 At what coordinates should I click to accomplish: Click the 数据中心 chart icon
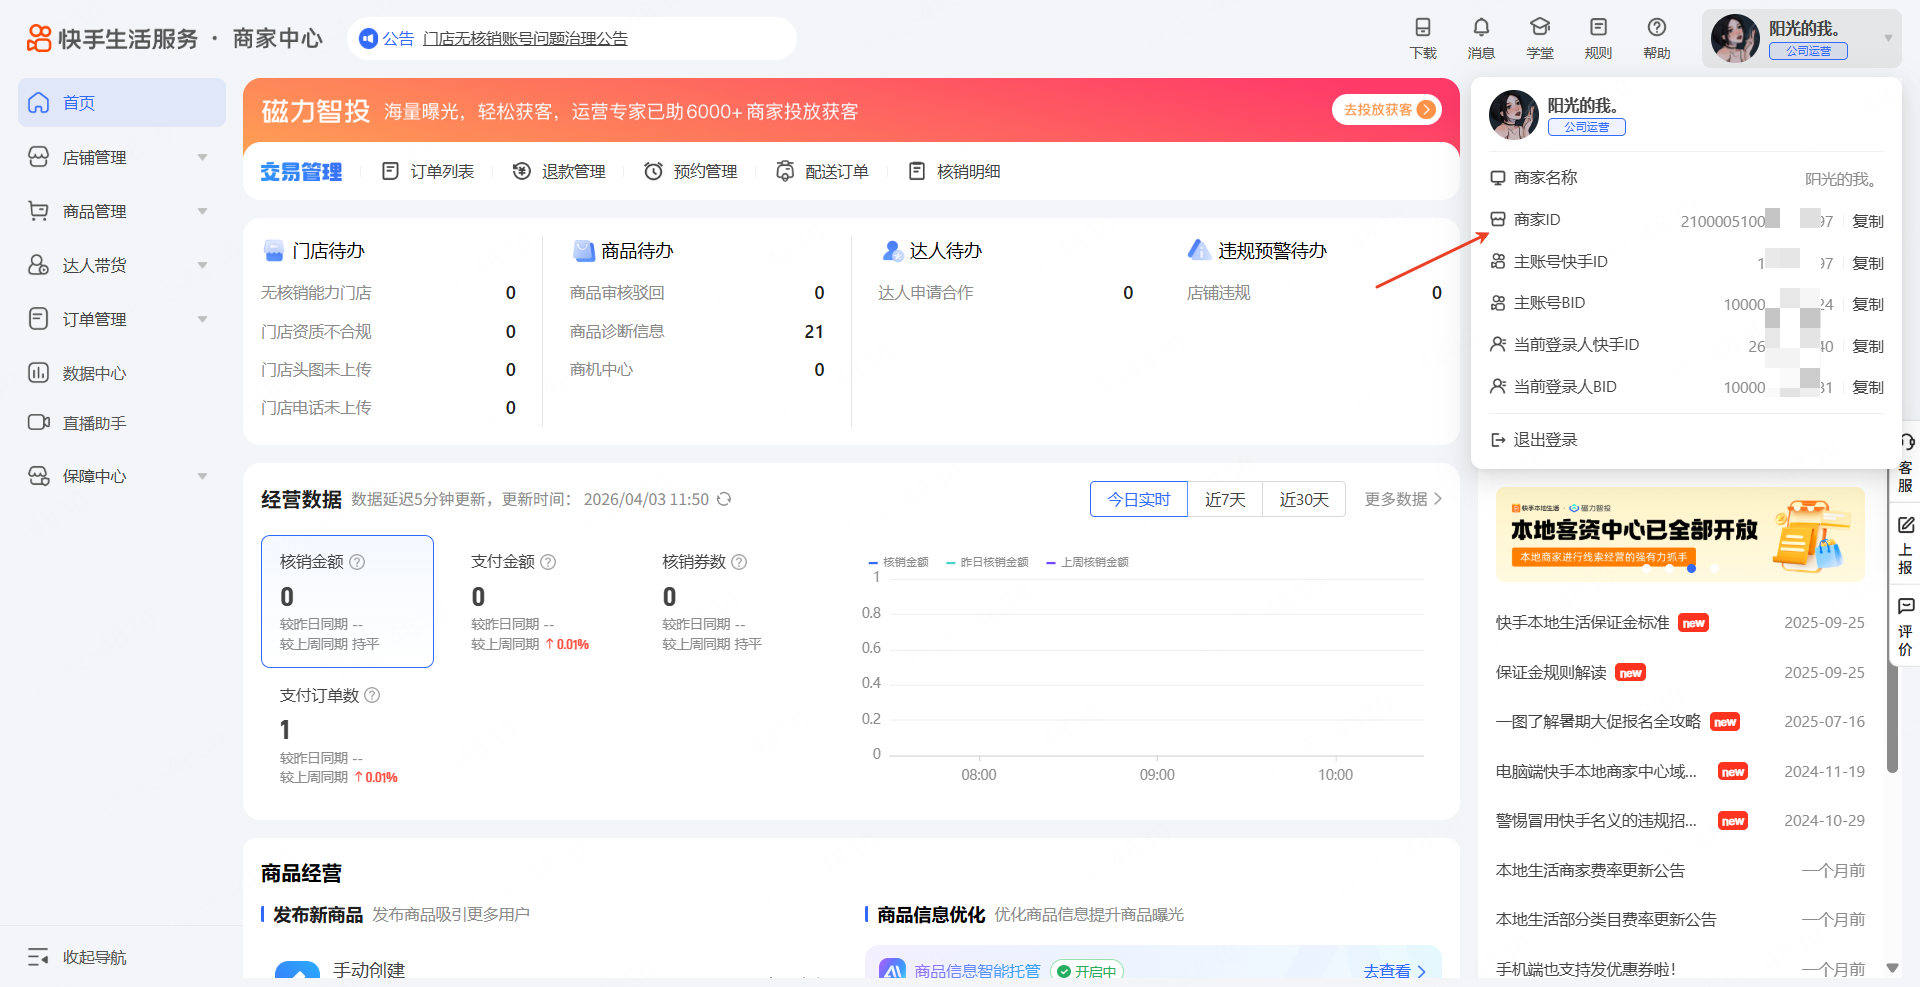pos(38,373)
